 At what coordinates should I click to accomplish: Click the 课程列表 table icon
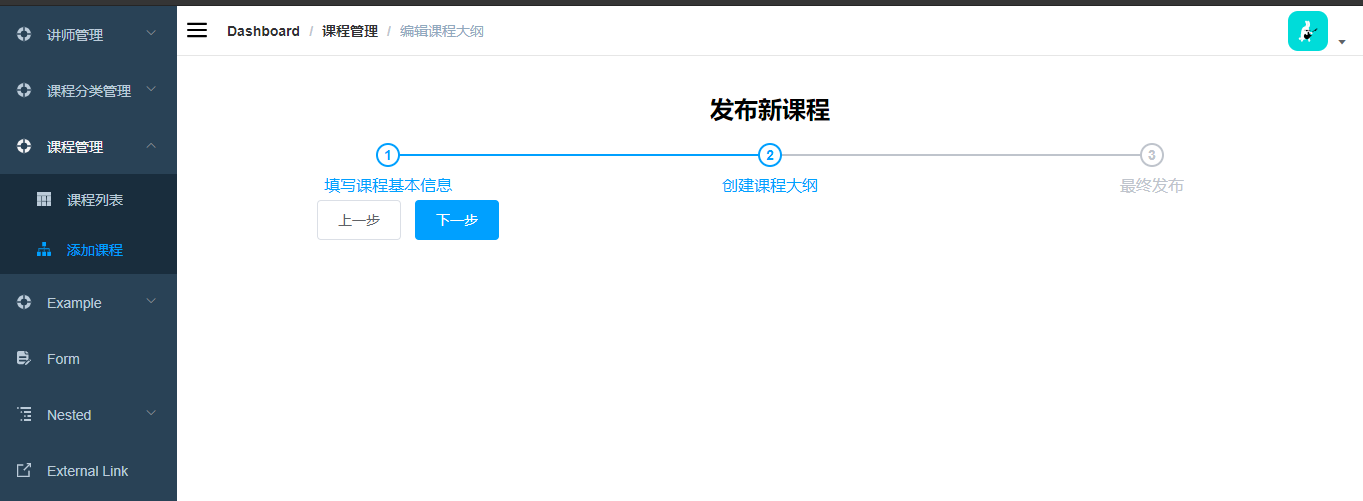[44, 199]
